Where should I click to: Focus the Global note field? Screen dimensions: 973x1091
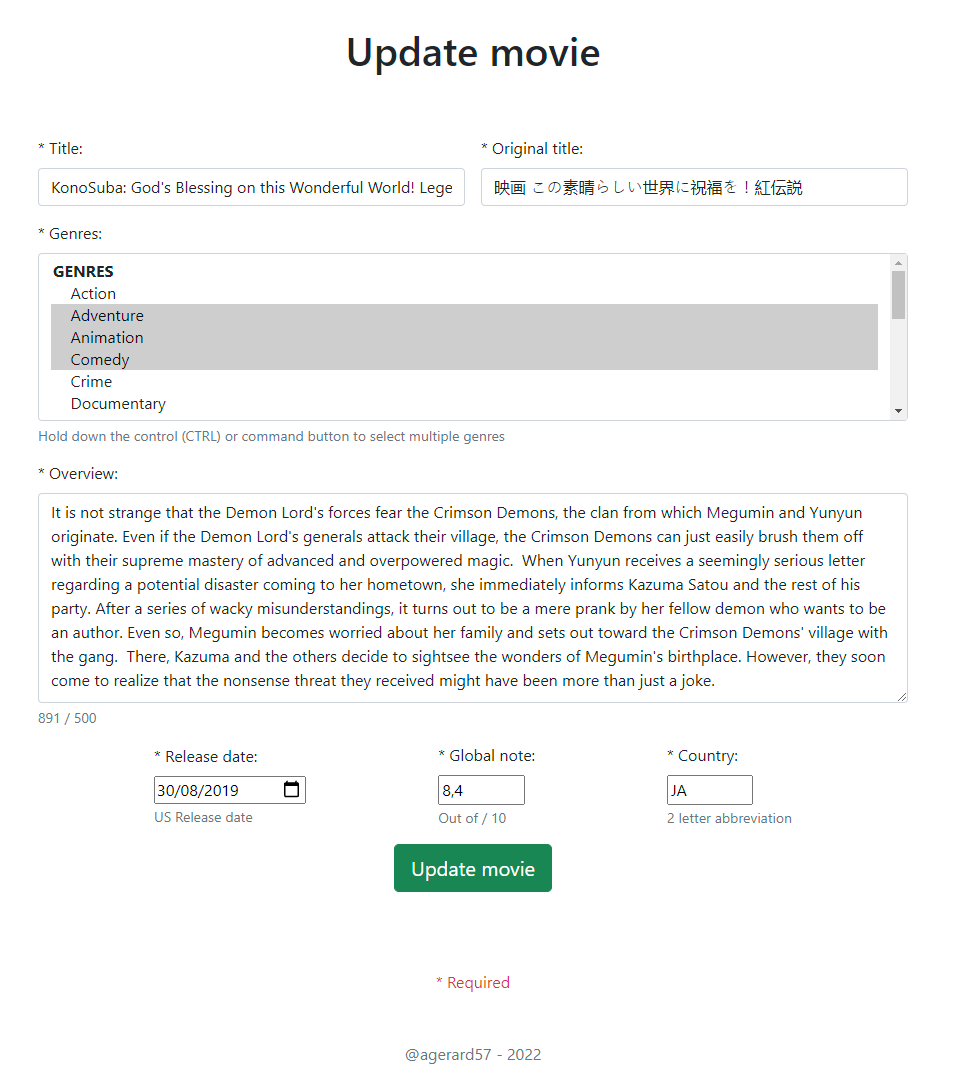click(480, 789)
